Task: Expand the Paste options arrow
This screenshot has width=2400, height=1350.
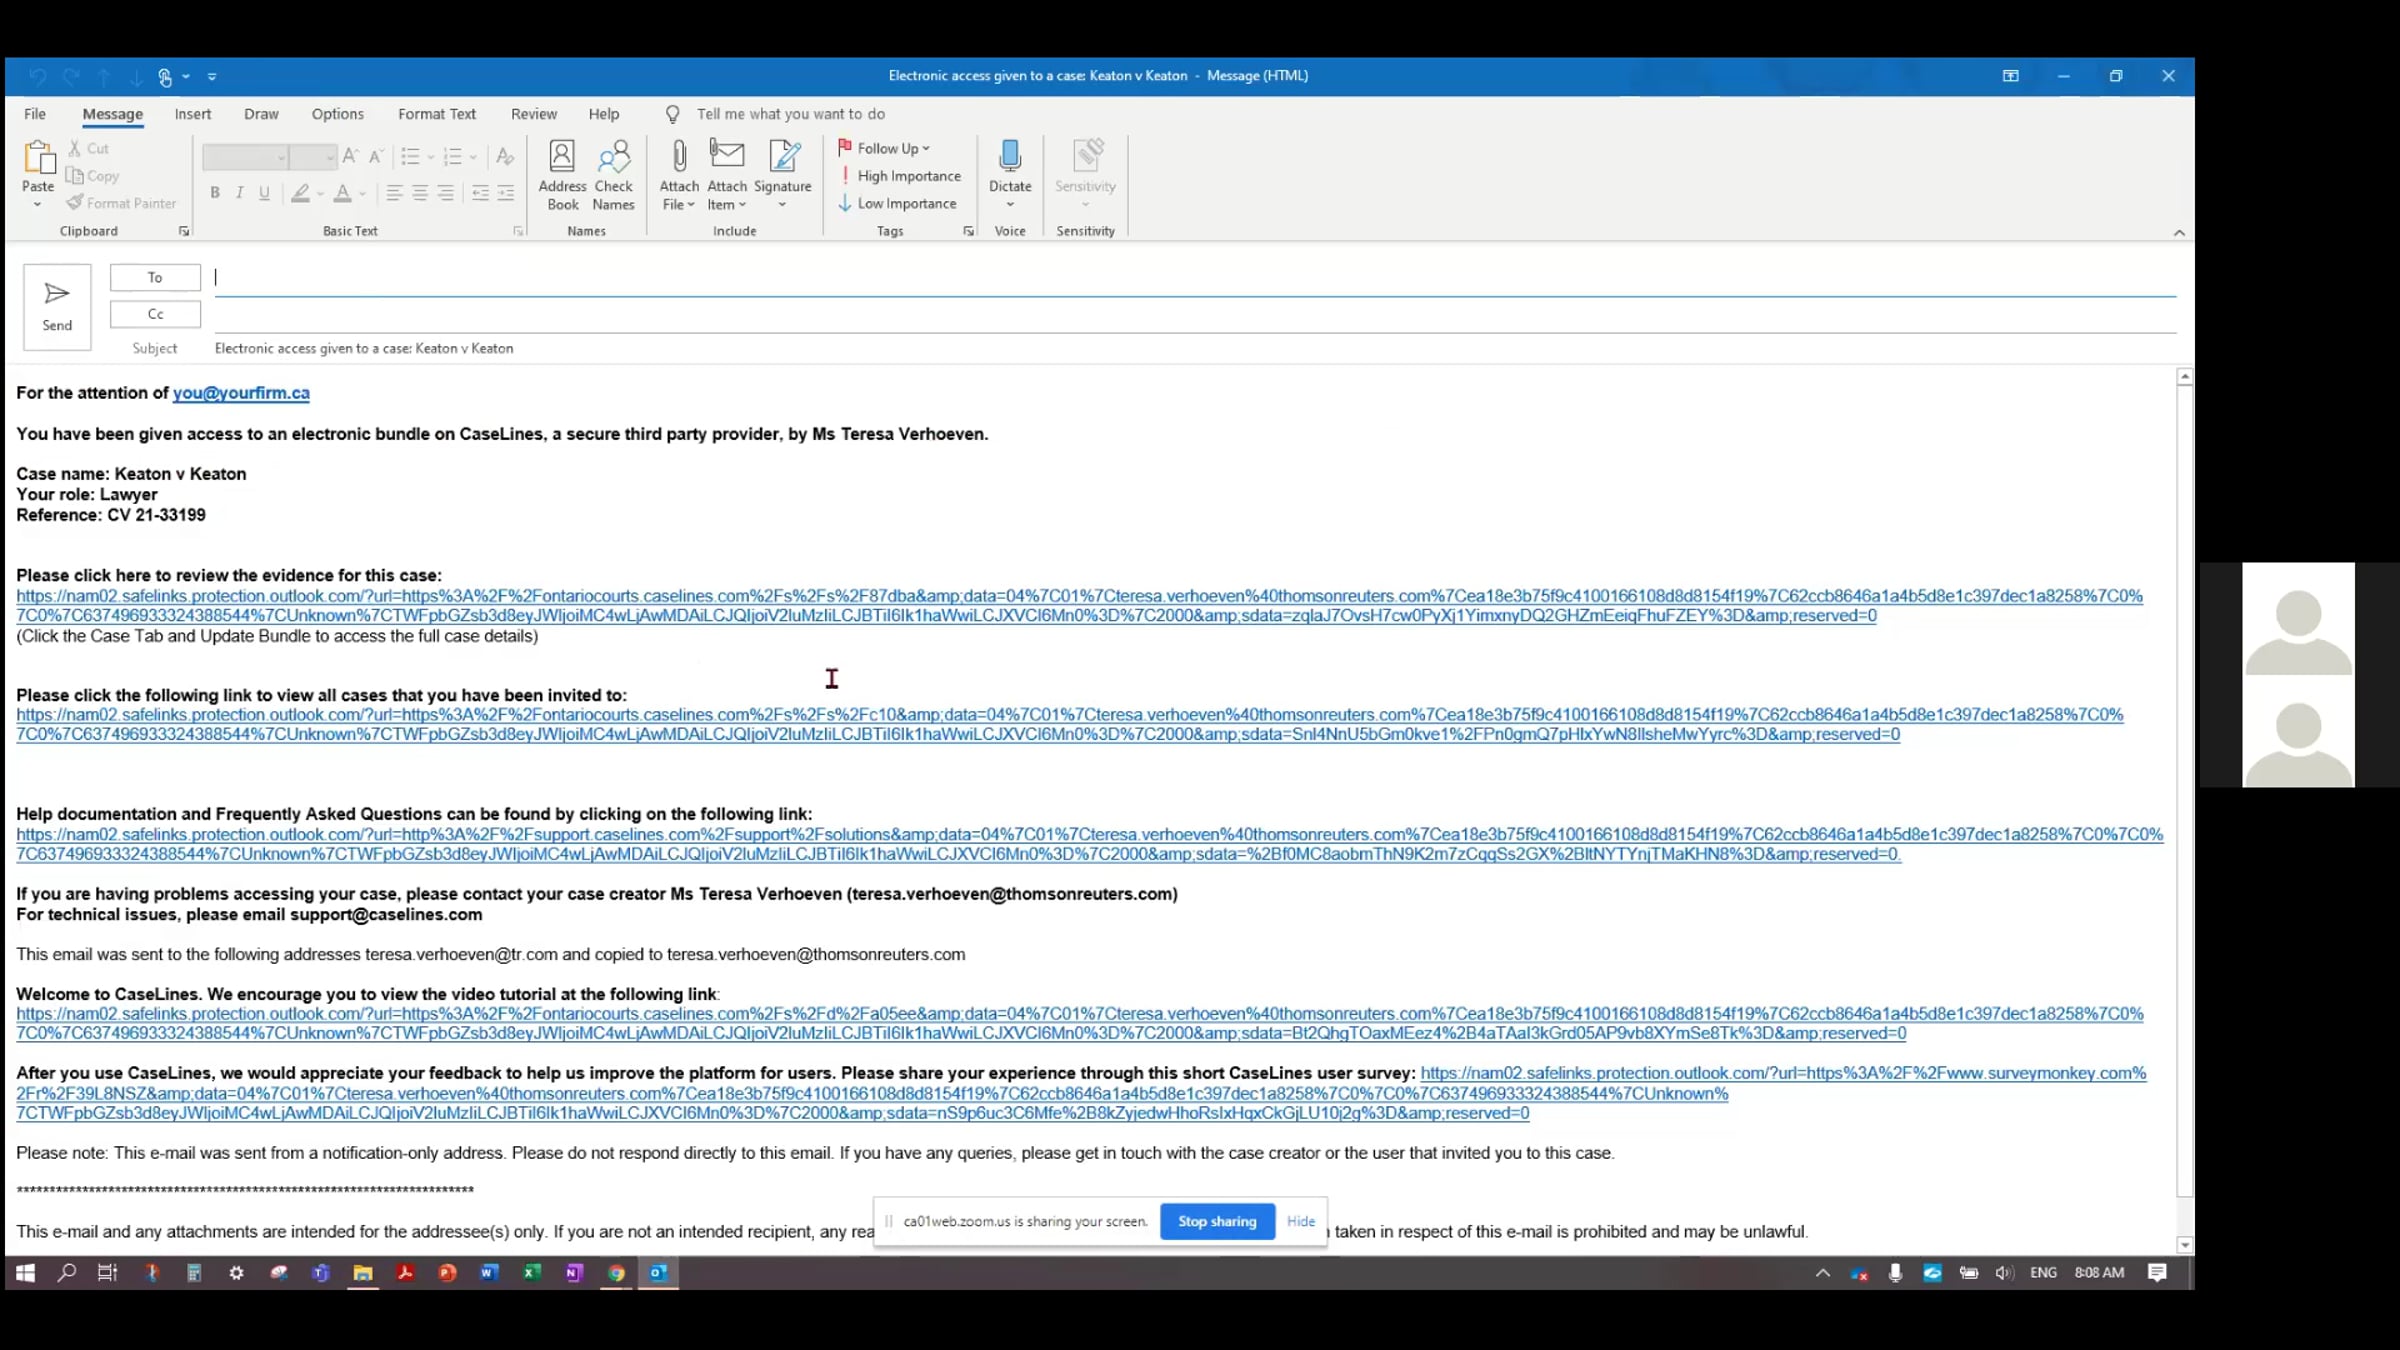Action: 38,205
